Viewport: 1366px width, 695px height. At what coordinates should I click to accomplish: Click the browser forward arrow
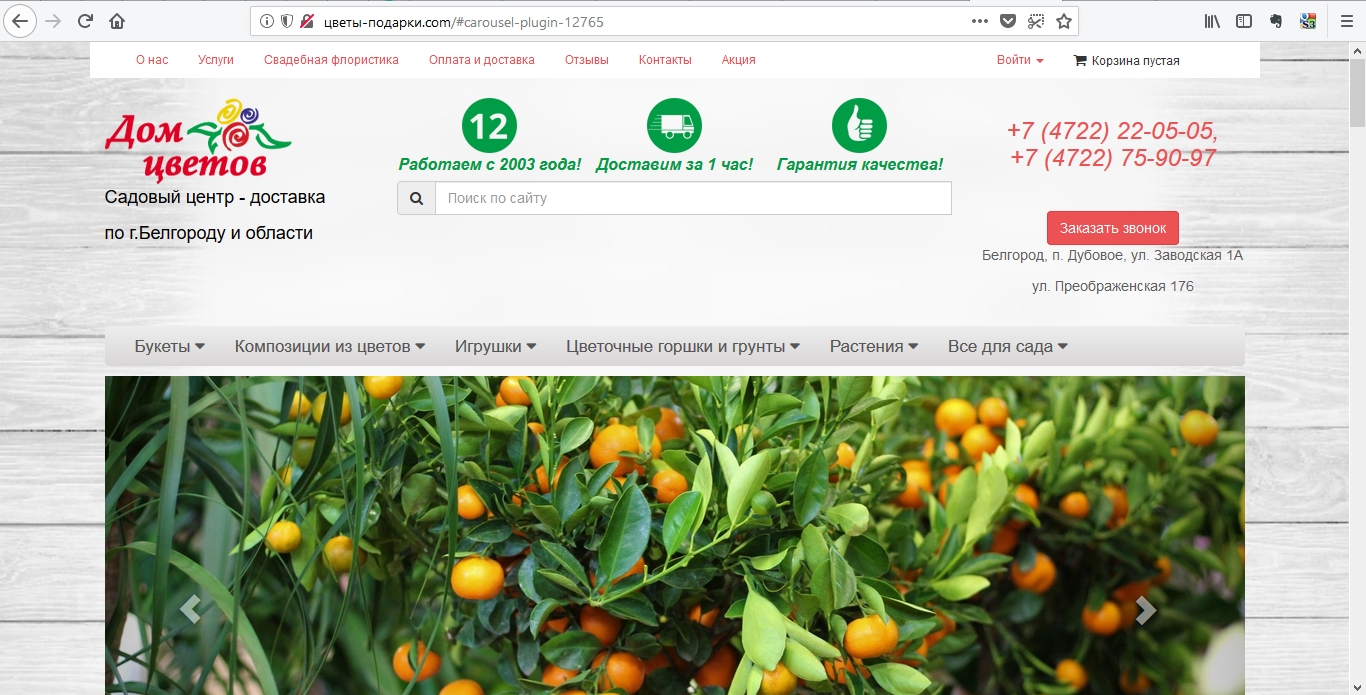coord(53,21)
